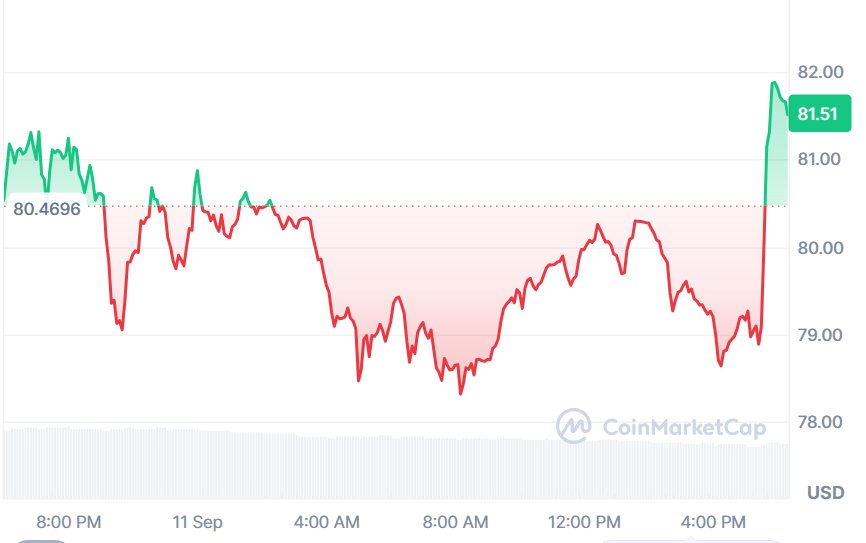Click the green price peak near 82.00

774,83
